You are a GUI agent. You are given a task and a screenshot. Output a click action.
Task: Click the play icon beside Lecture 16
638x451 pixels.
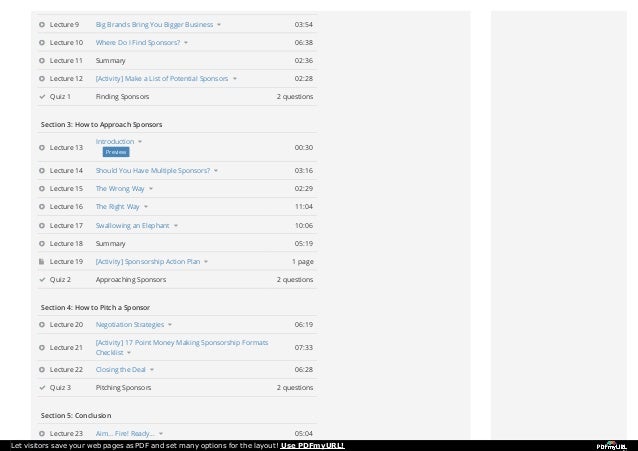click(x=42, y=207)
